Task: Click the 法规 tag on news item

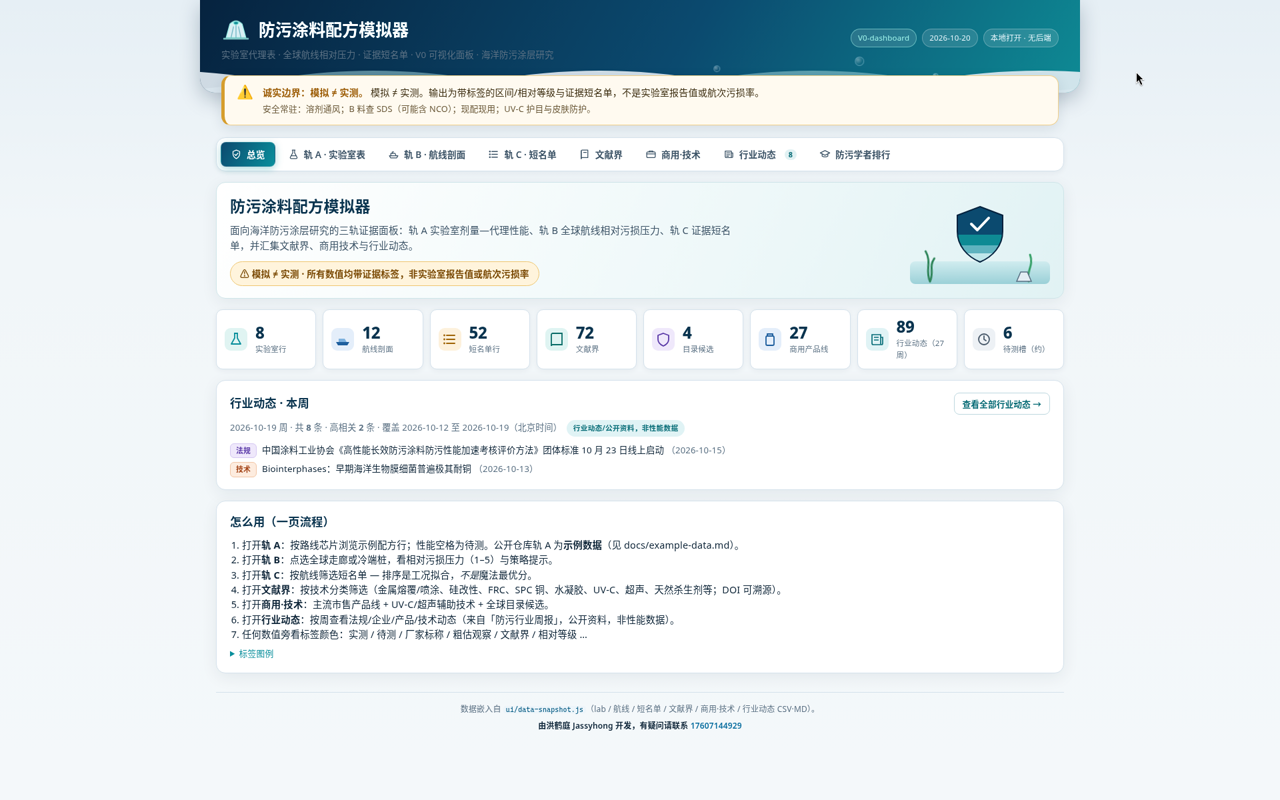Action: coord(243,451)
